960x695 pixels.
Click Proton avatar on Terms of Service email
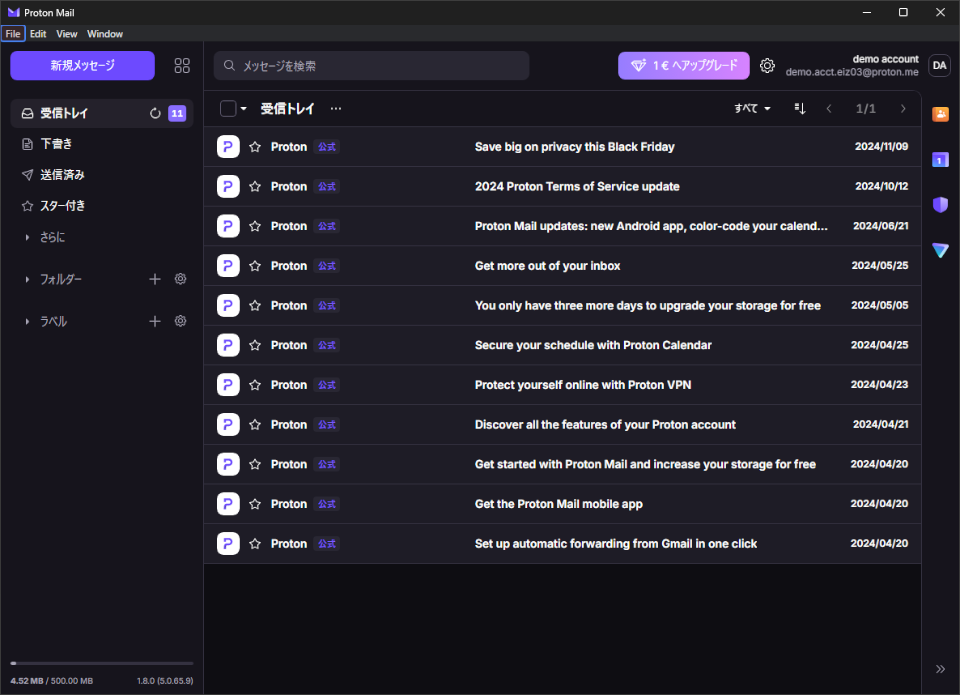(x=228, y=186)
